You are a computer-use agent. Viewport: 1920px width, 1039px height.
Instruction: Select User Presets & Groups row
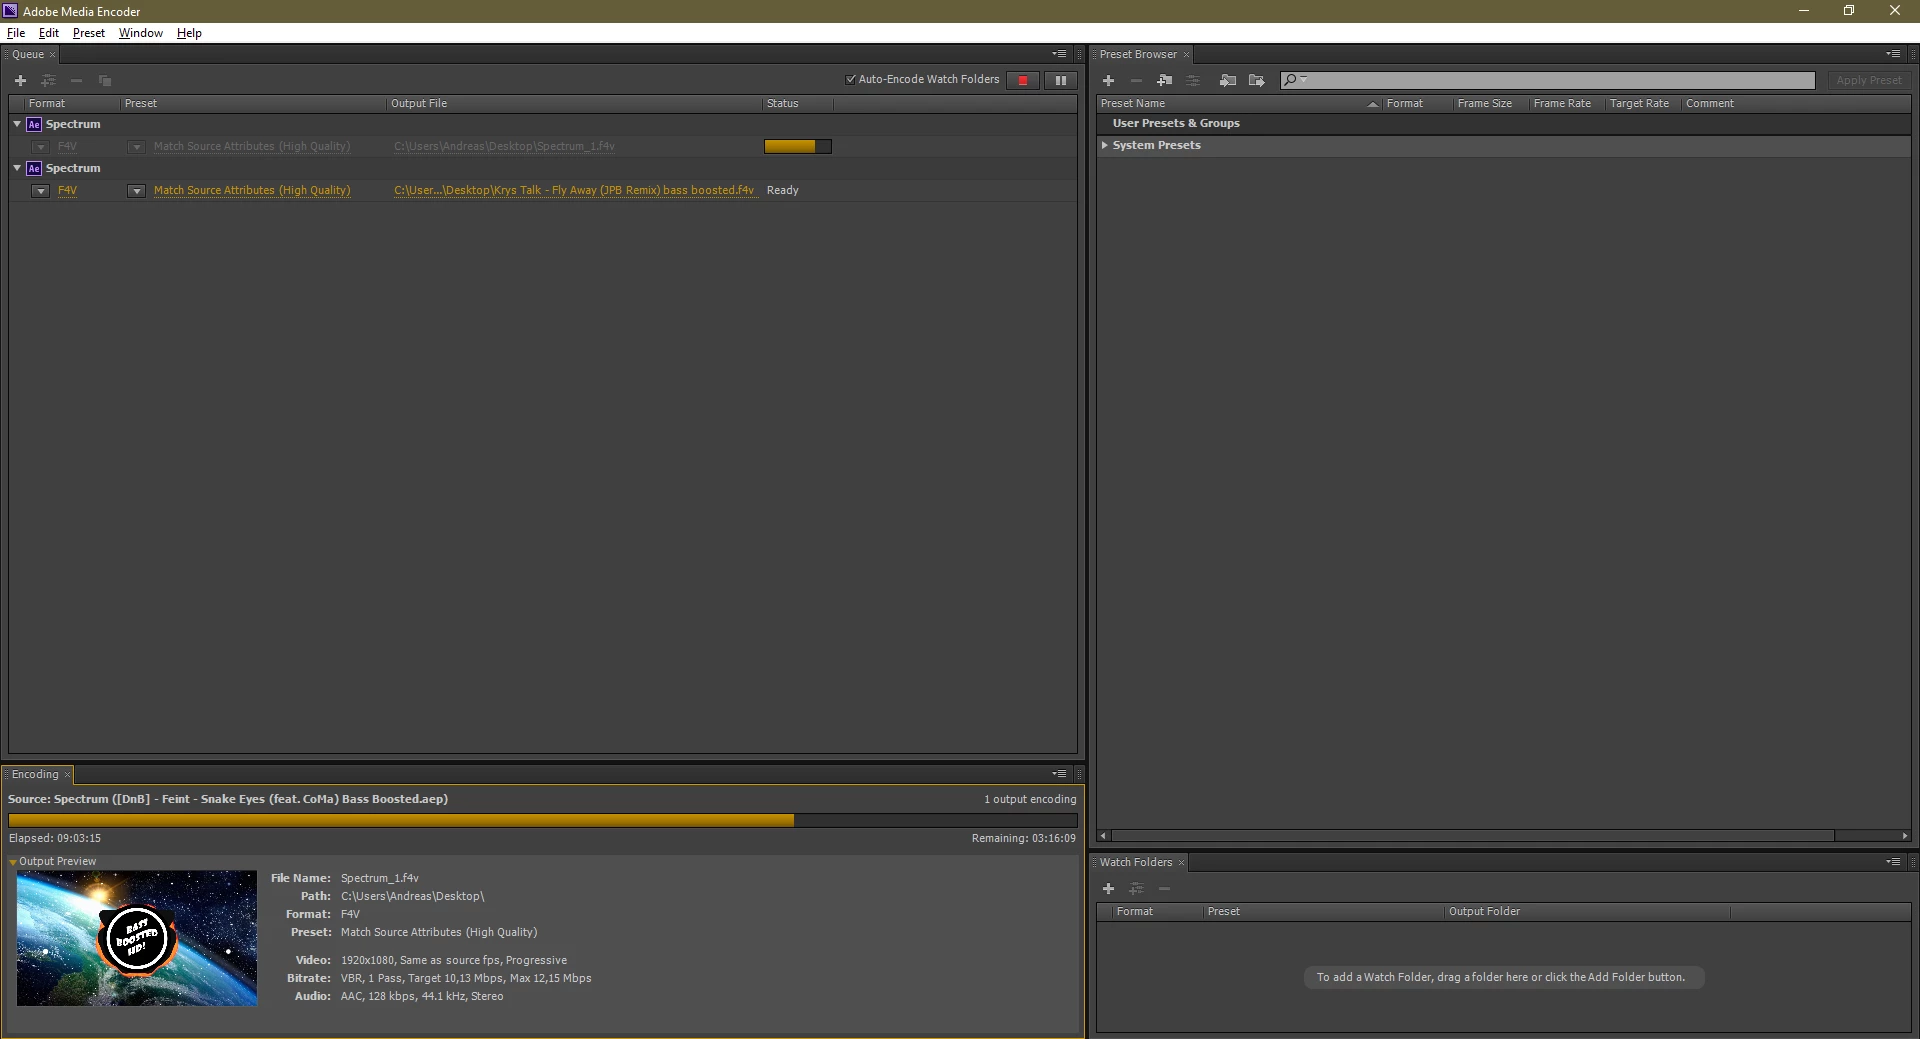click(1504, 123)
